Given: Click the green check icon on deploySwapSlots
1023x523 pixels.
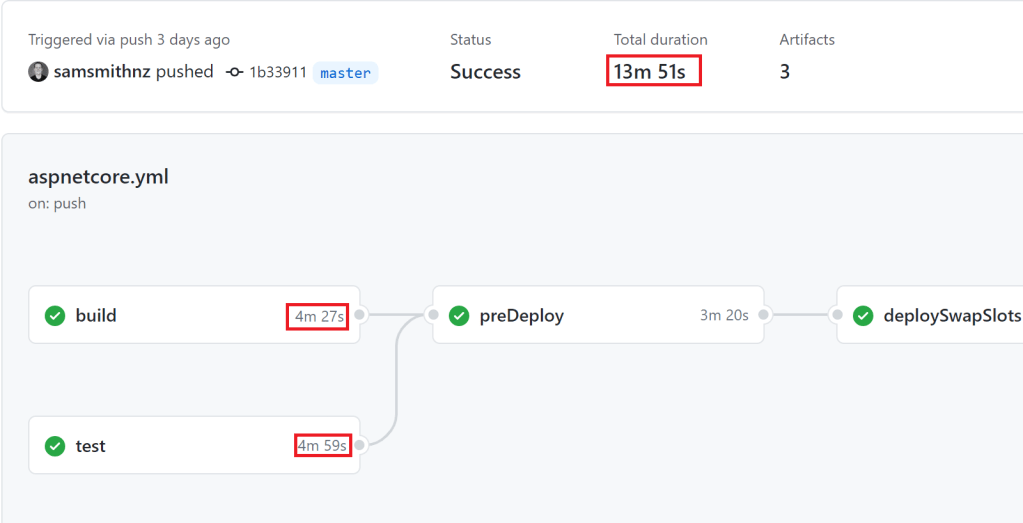Looking at the screenshot, I should click(x=863, y=316).
